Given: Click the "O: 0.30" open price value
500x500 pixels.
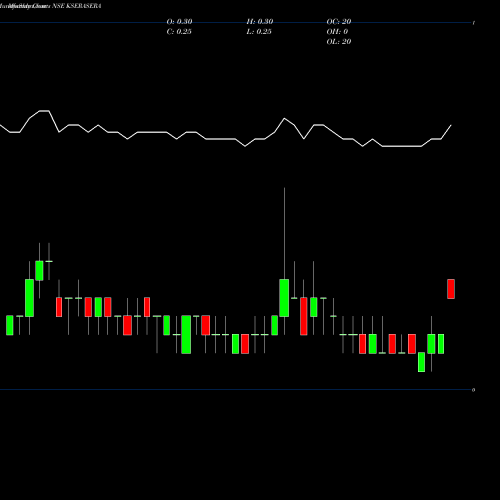Looking at the screenshot, I should 179,22.
